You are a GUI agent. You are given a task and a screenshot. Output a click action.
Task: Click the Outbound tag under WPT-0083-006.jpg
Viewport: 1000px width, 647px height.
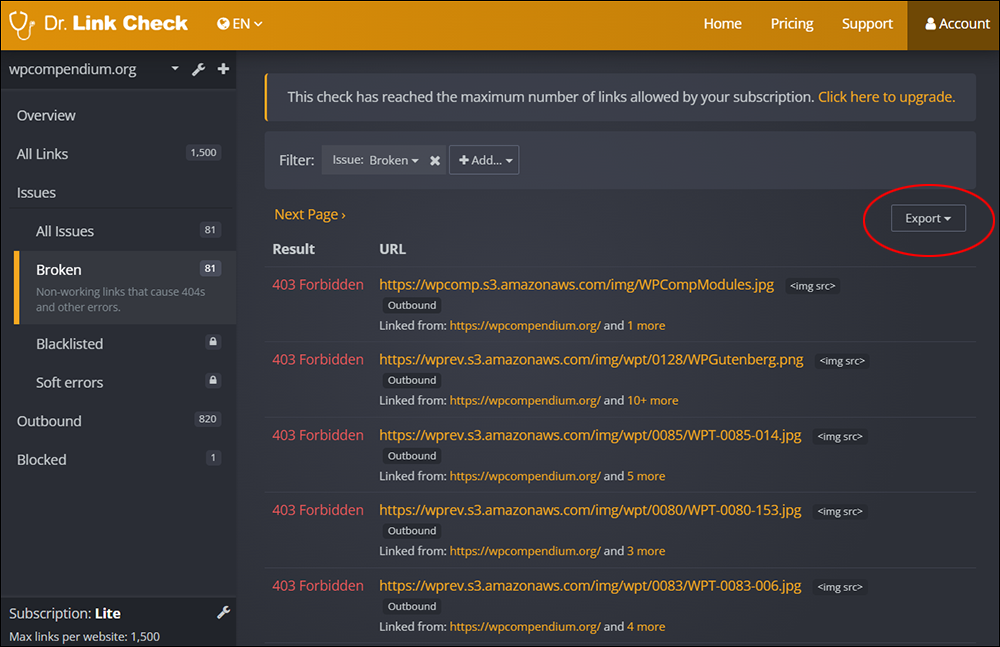pos(412,606)
